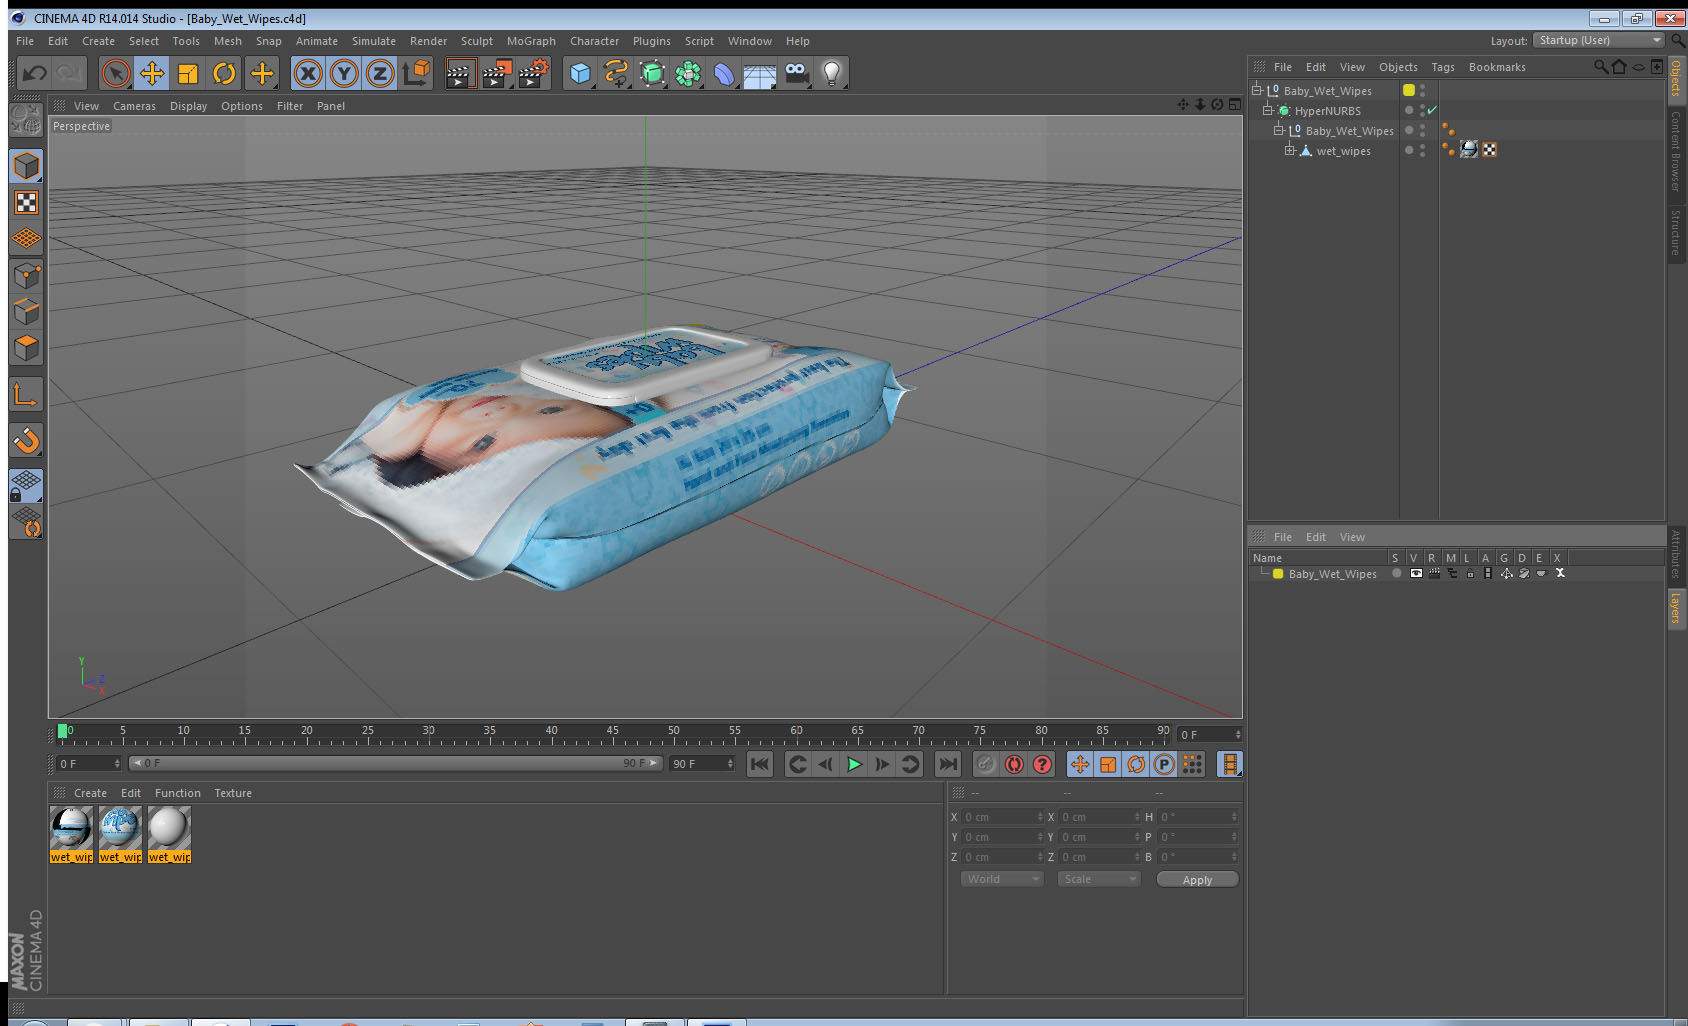Toggle visibility dots for HyperNURBS object
This screenshot has width=1688, height=1026.
1422,110
